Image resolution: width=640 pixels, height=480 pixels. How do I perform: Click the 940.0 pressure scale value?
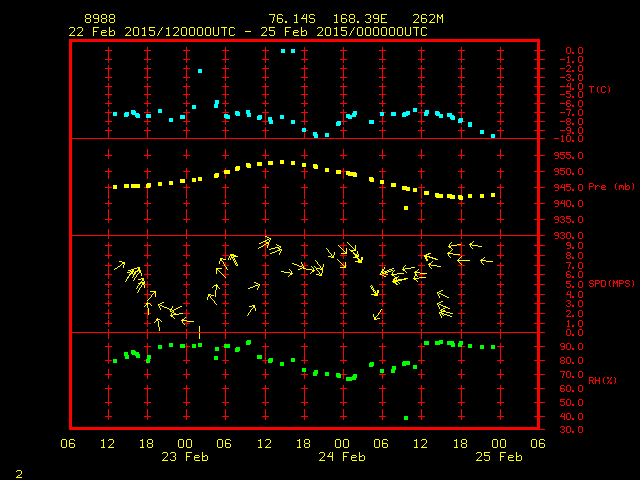(x=569, y=203)
